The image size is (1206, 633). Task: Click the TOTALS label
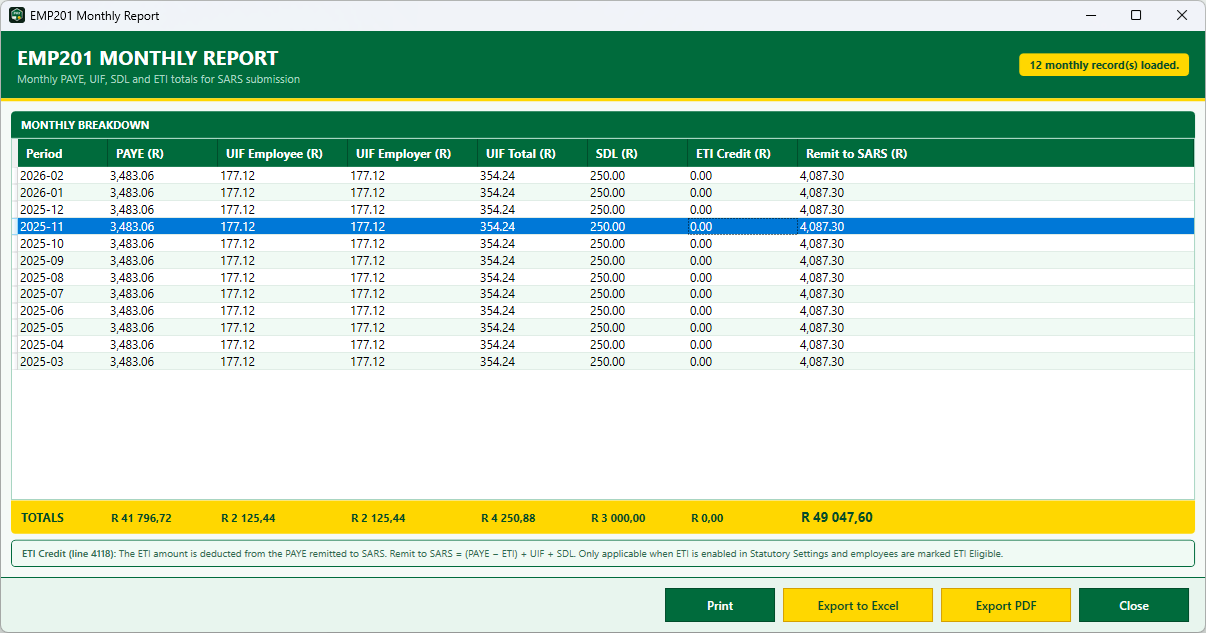(42, 518)
